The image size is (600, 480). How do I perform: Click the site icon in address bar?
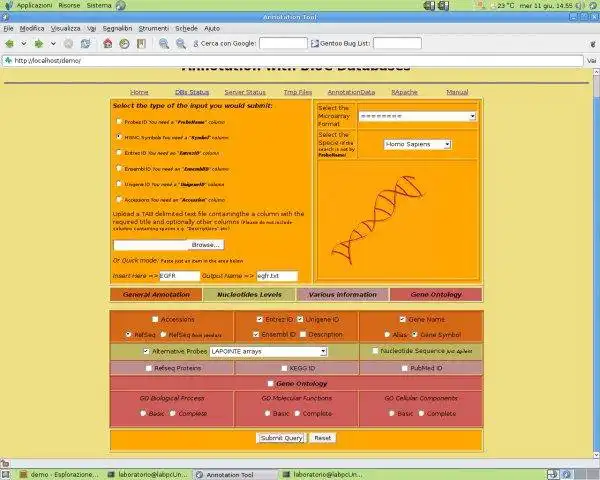(8, 60)
